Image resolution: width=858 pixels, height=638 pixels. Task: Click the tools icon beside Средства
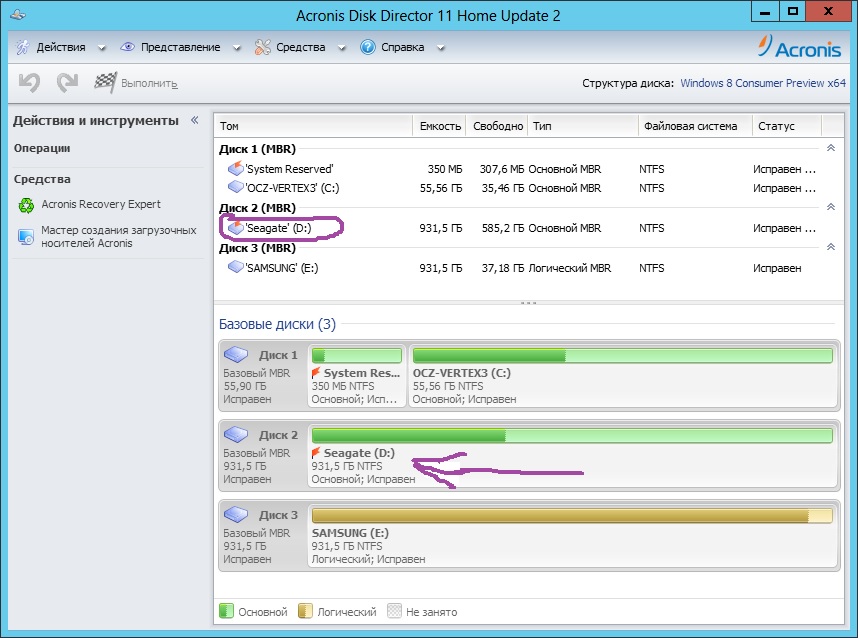pyautogui.click(x=263, y=48)
